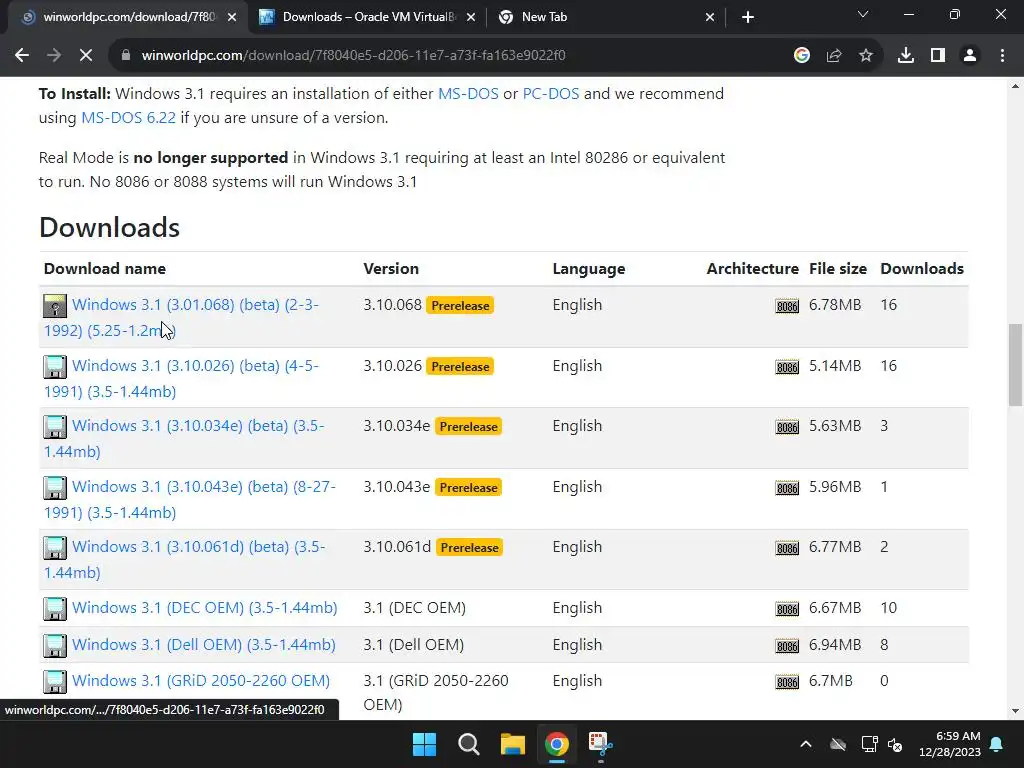
Task: Open Chrome downloads tray icon
Action: (905, 56)
